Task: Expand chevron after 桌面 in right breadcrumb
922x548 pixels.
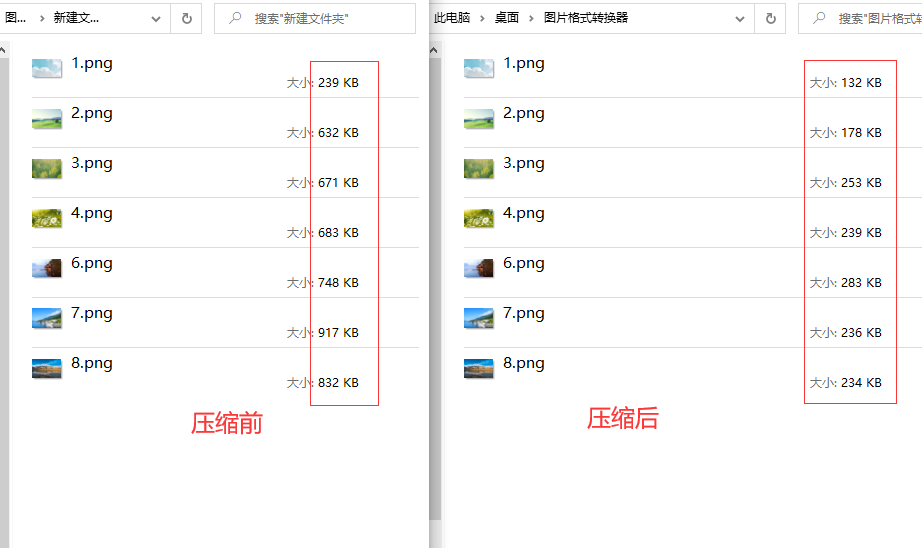Action: 531,18
